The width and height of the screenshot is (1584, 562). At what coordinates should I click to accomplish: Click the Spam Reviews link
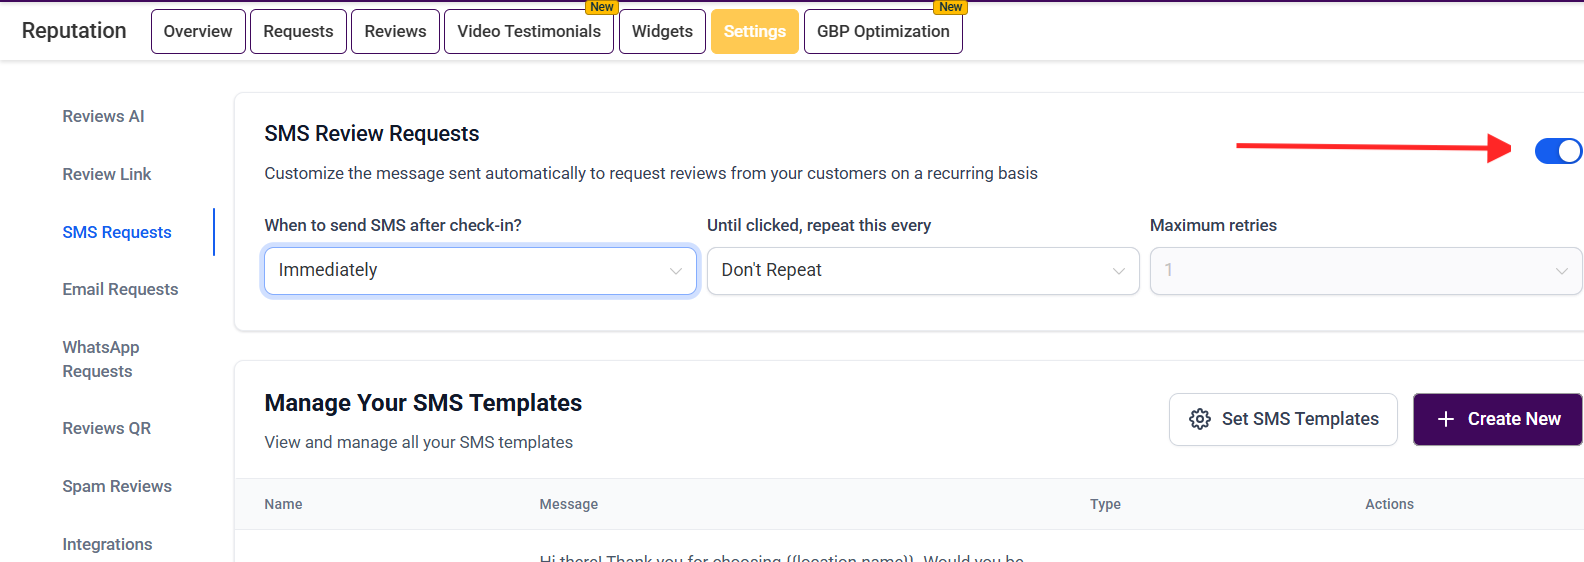pos(117,486)
